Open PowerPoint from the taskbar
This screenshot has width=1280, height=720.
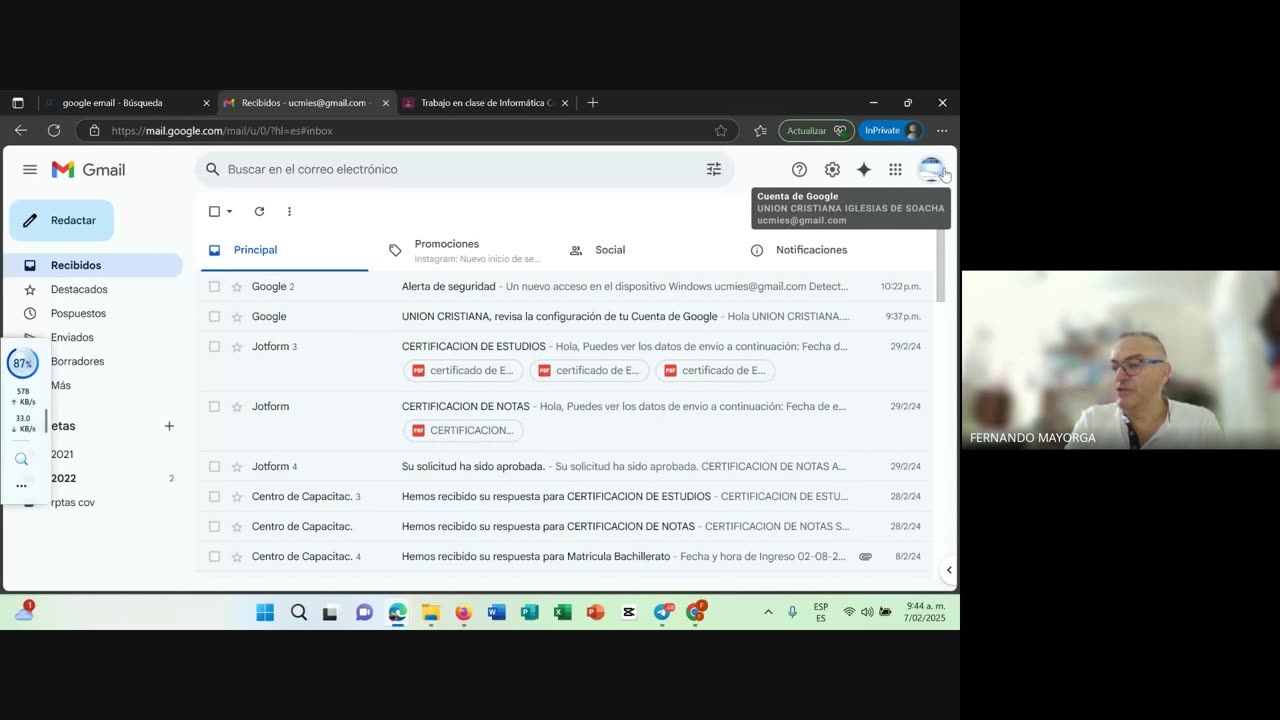tap(596, 612)
